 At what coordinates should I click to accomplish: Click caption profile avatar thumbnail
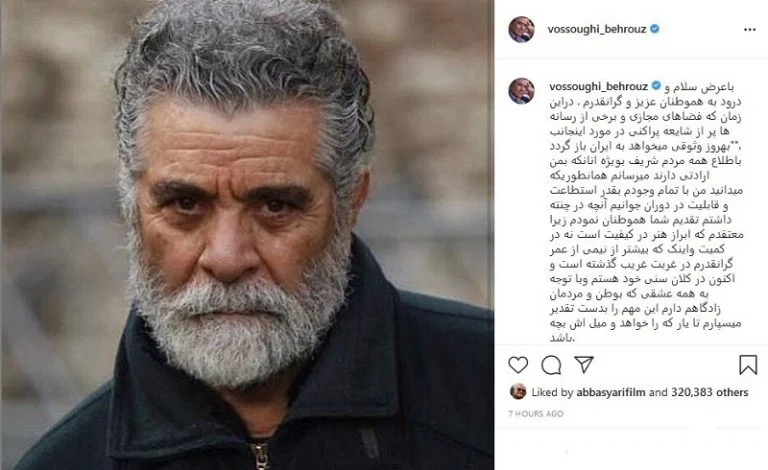pos(522,91)
